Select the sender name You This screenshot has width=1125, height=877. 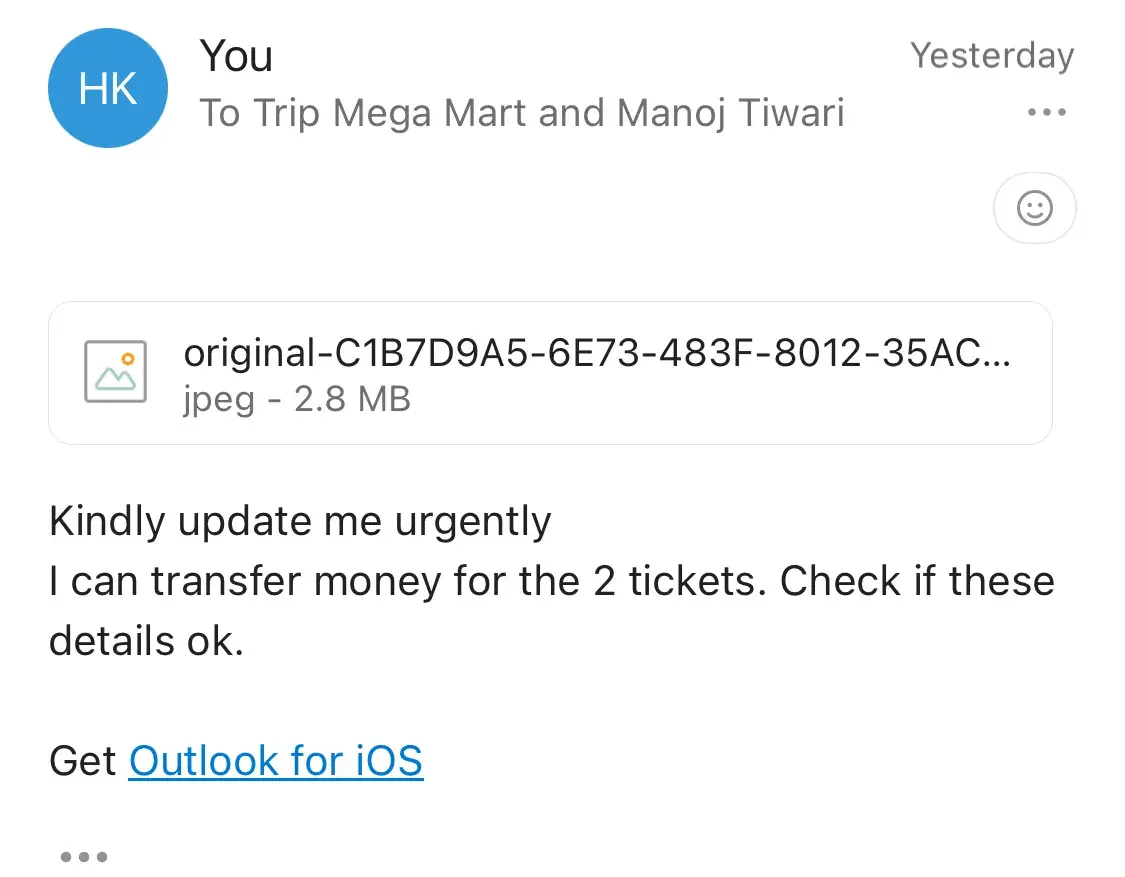pyautogui.click(x=236, y=56)
